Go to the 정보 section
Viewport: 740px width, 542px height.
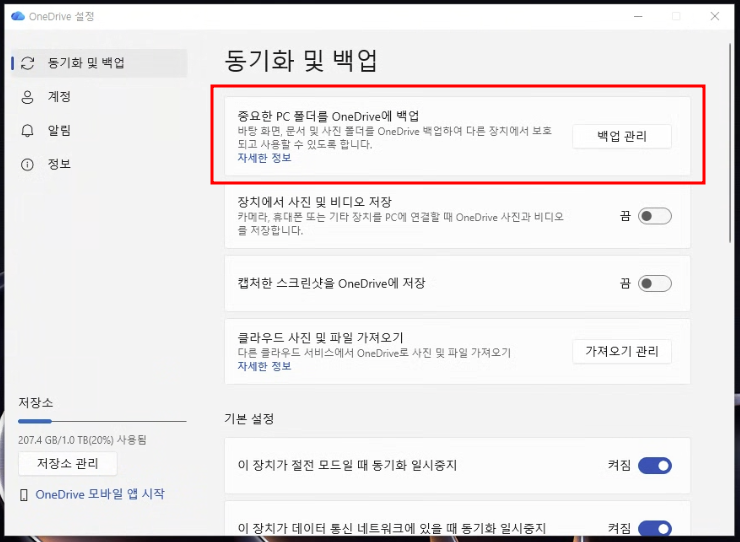pos(99,164)
